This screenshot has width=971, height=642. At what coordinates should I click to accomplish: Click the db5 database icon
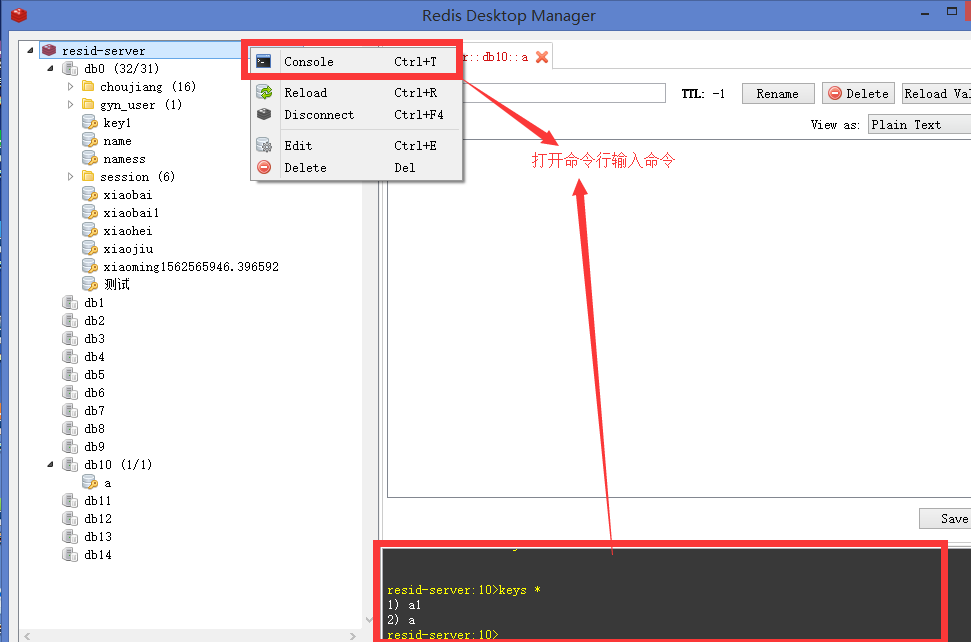(x=70, y=375)
